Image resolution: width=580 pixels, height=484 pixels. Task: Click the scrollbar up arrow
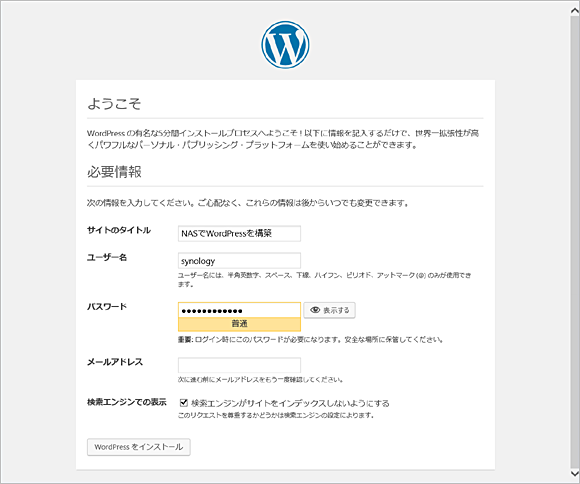(x=575, y=11)
